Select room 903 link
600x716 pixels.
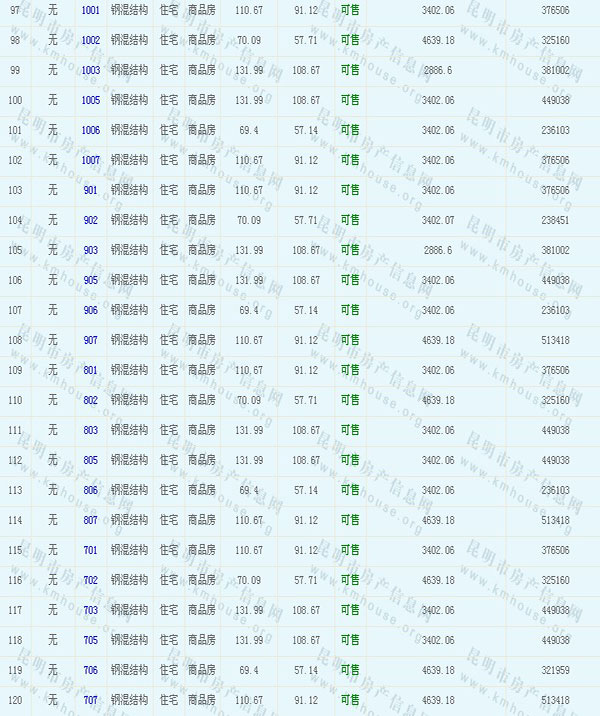coord(90,250)
